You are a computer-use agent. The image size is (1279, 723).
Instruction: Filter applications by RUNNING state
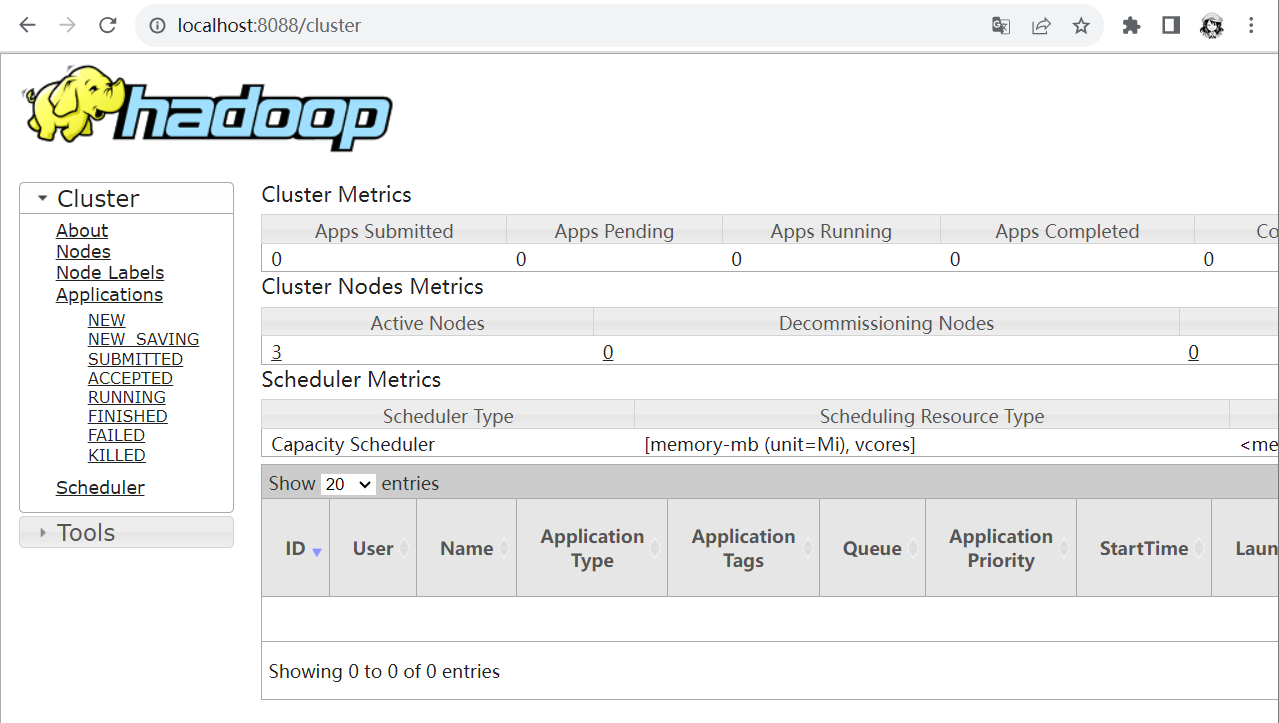pos(127,397)
